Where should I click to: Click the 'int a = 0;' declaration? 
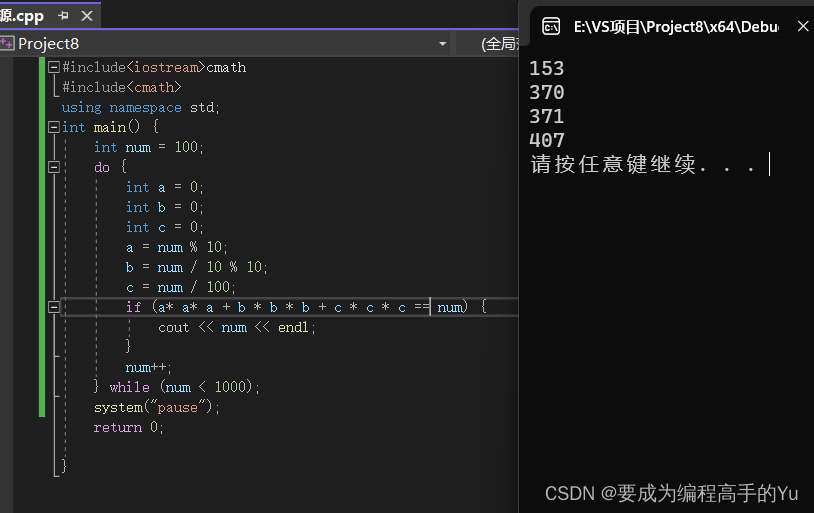165,187
